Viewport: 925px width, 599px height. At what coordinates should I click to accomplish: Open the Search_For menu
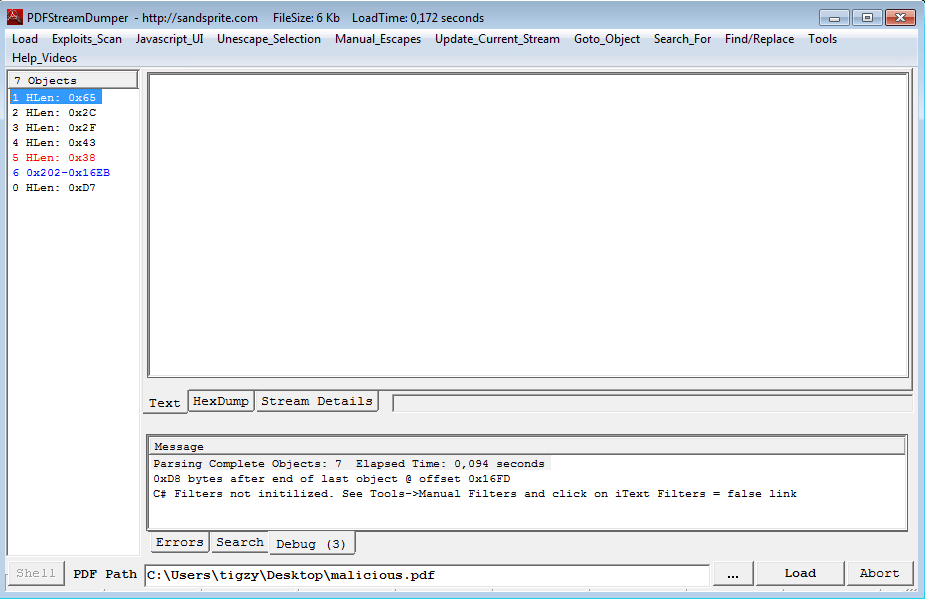[x=683, y=39]
